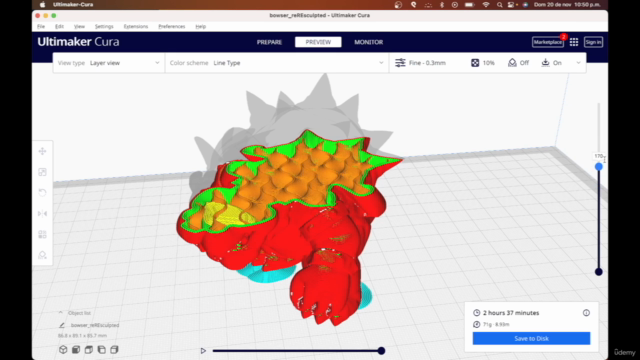Screen dimensions: 640x360
Task: Open the Preferences menu
Action: point(172,27)
